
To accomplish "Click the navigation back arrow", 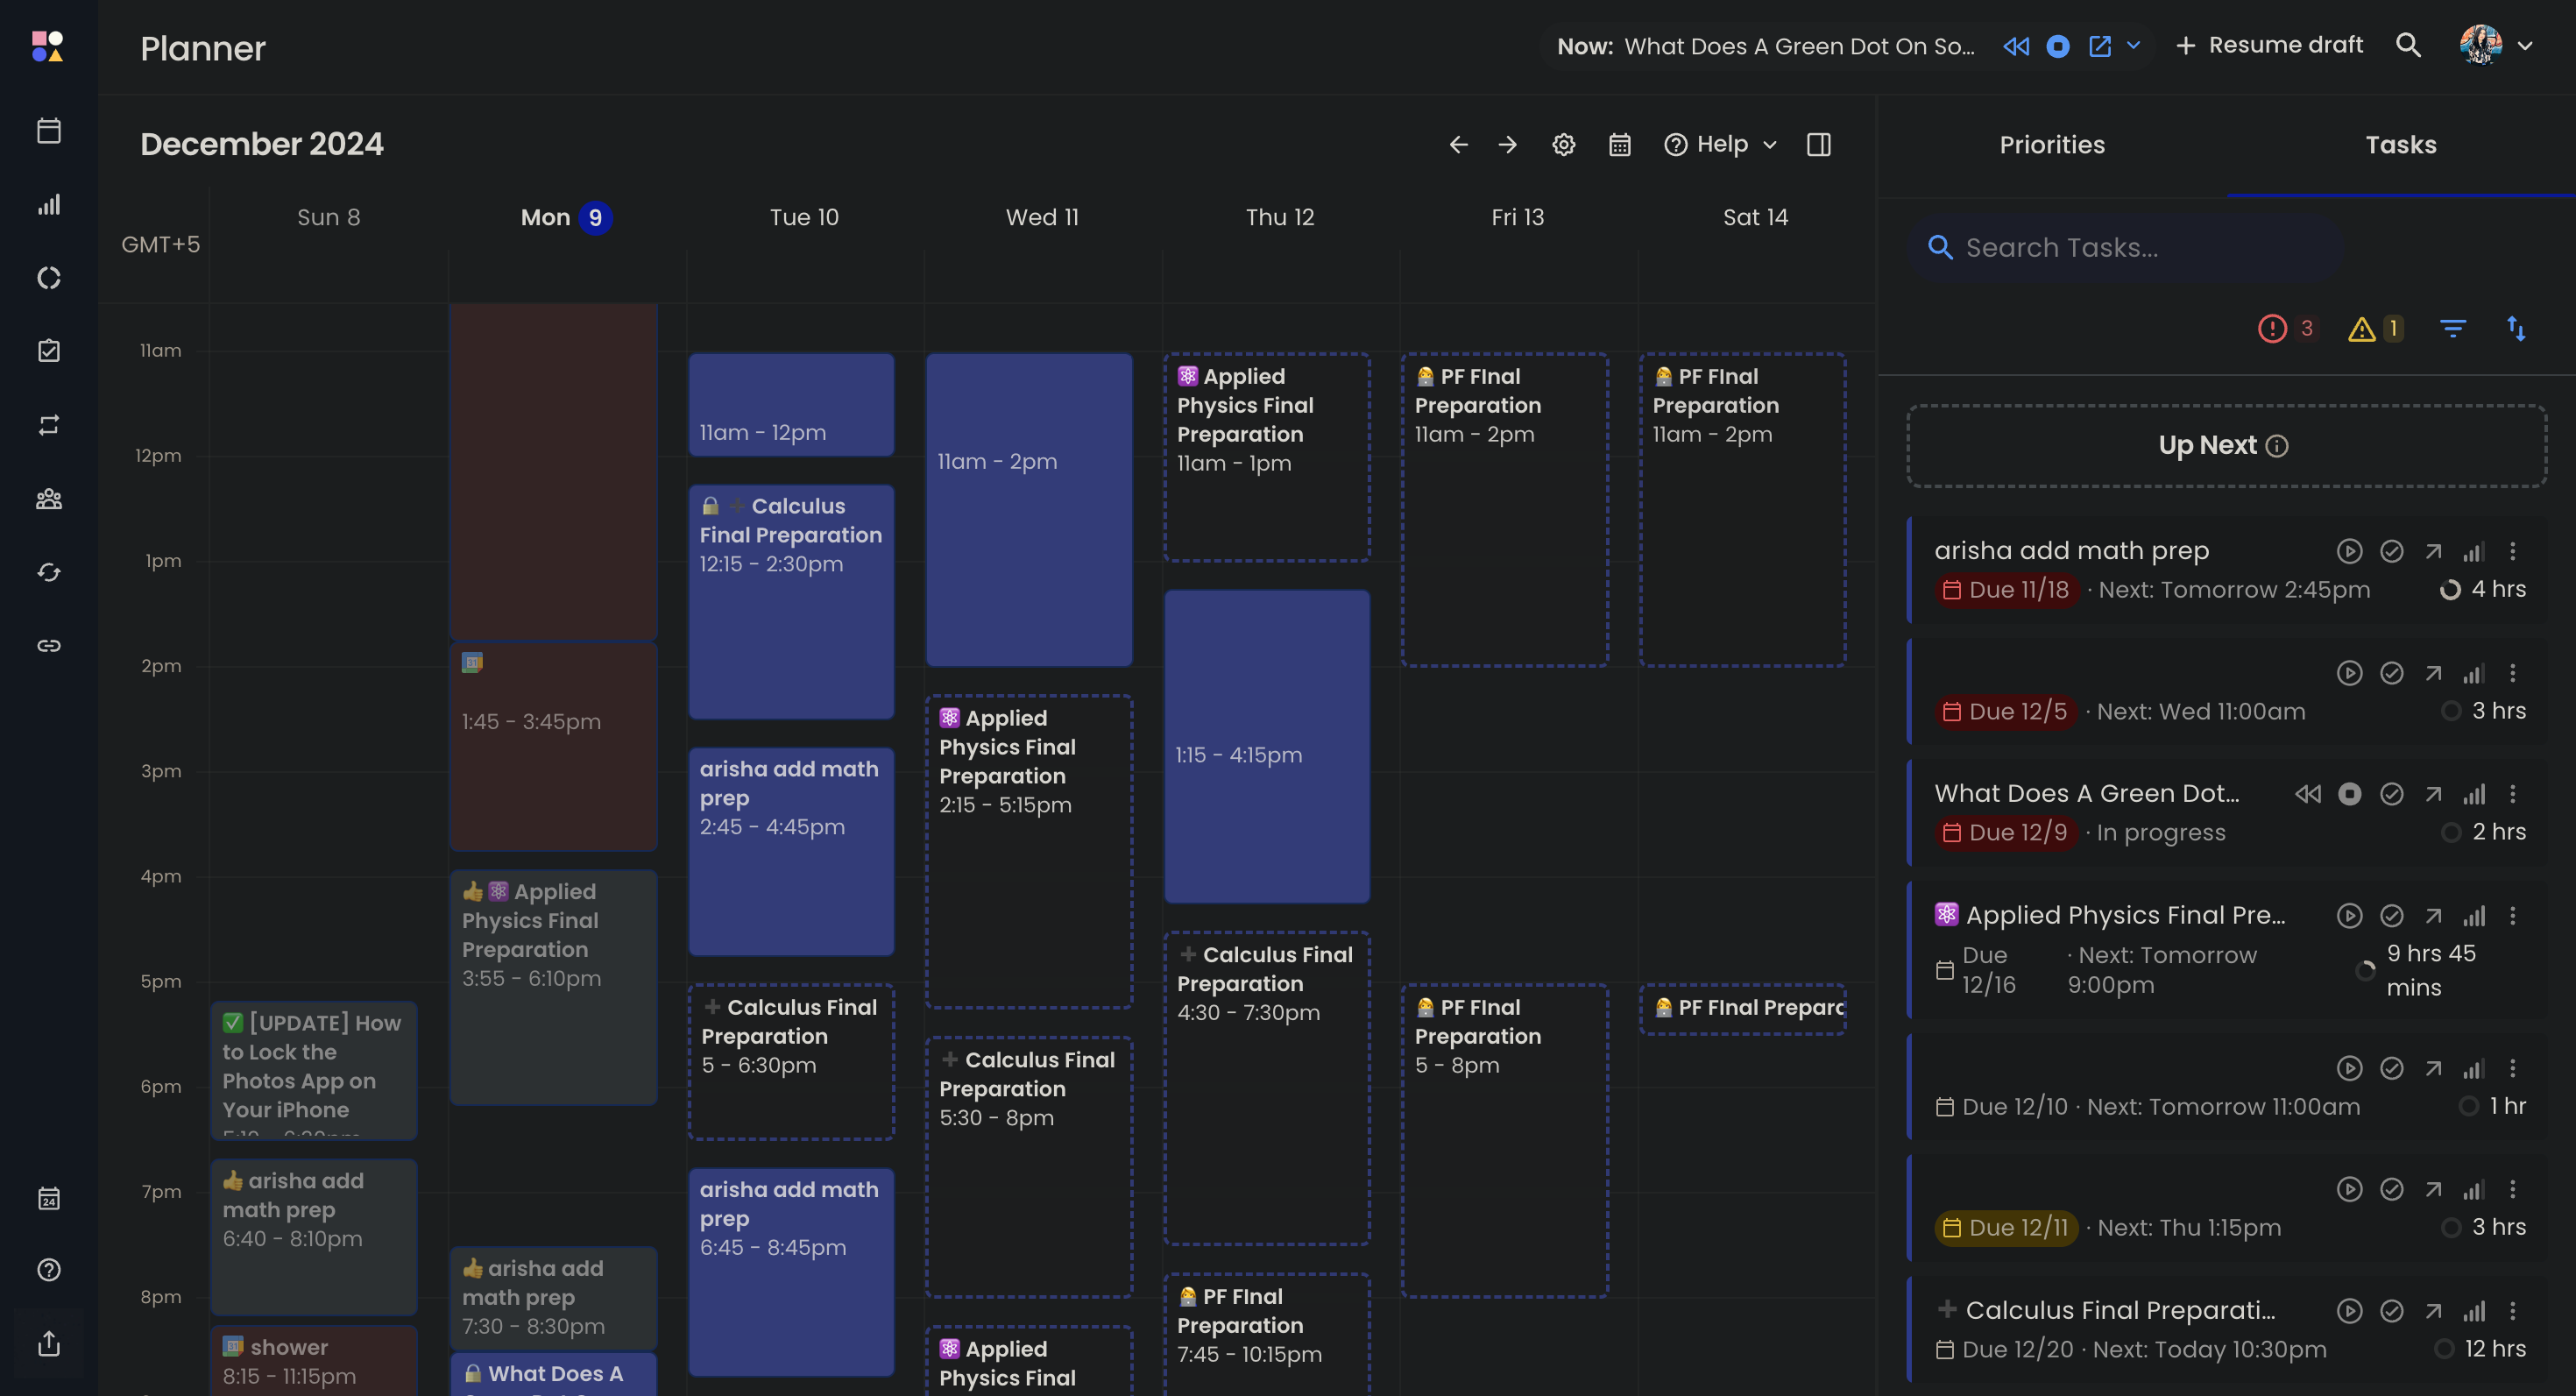I will [x=1459, y=145].
